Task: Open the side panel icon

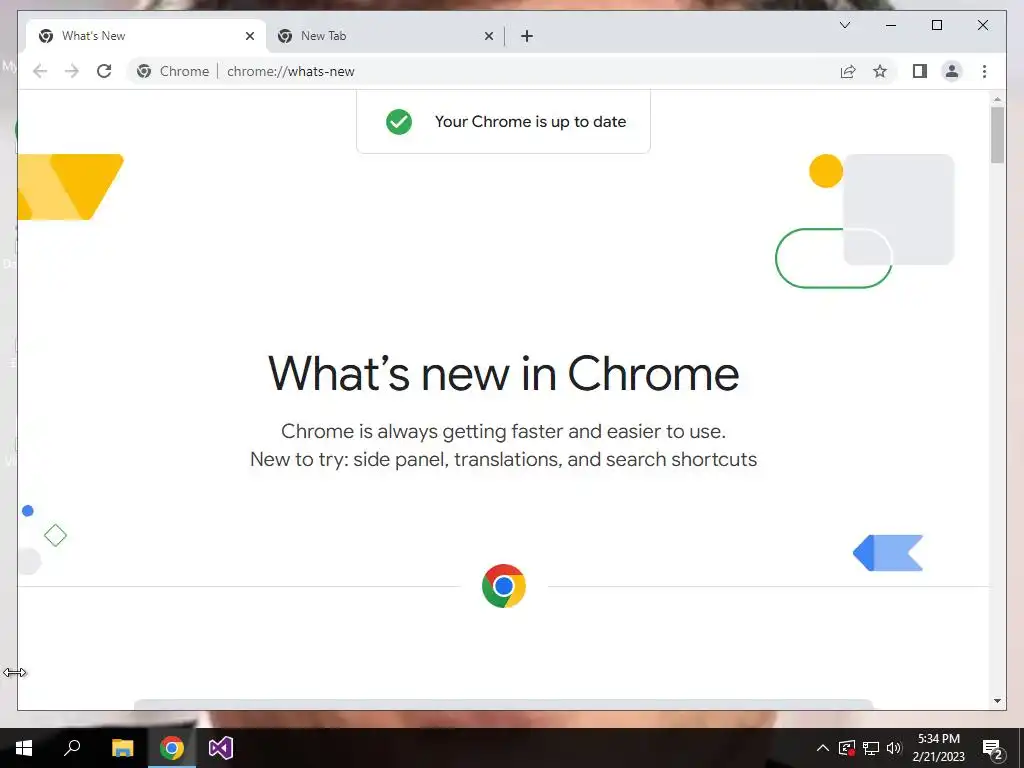Action: [x=920, y=71]
